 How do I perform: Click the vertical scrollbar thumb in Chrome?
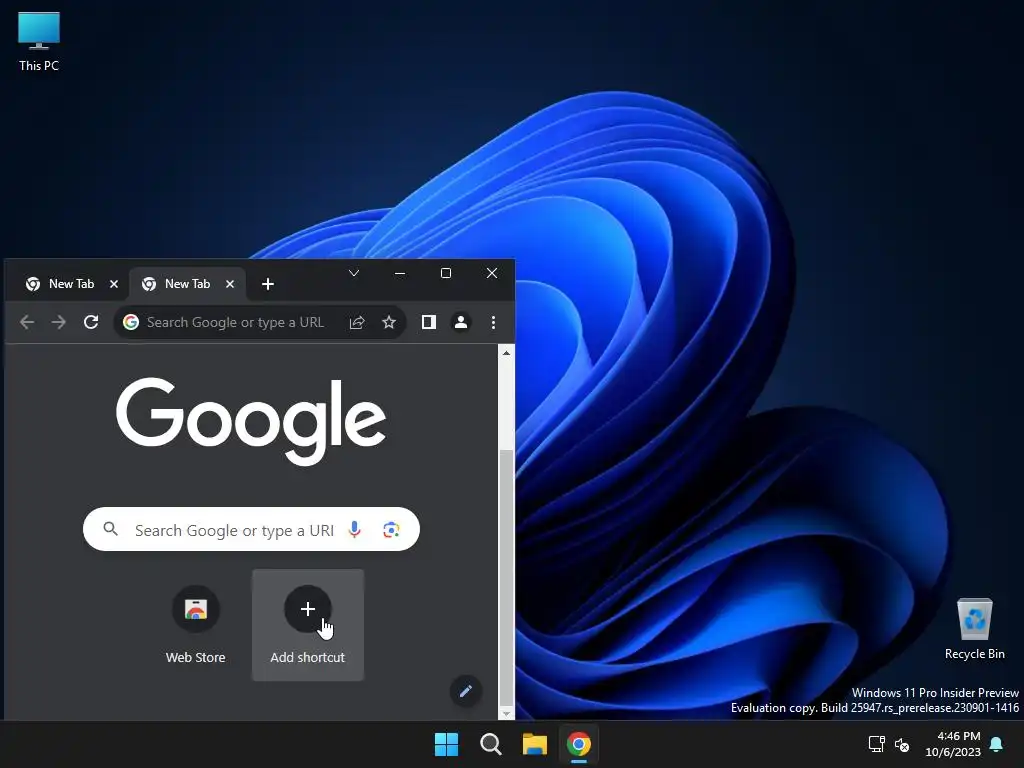pos(506,577)
